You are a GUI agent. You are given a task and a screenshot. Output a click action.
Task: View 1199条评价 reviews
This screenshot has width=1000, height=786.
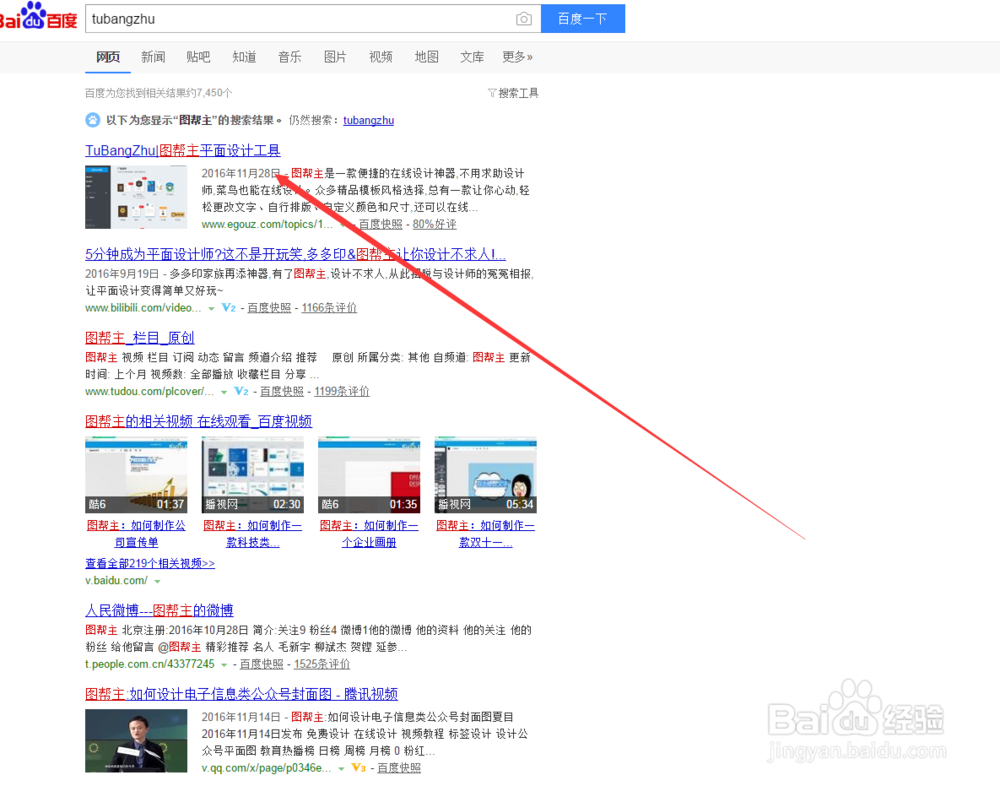(x=342, y=392)
